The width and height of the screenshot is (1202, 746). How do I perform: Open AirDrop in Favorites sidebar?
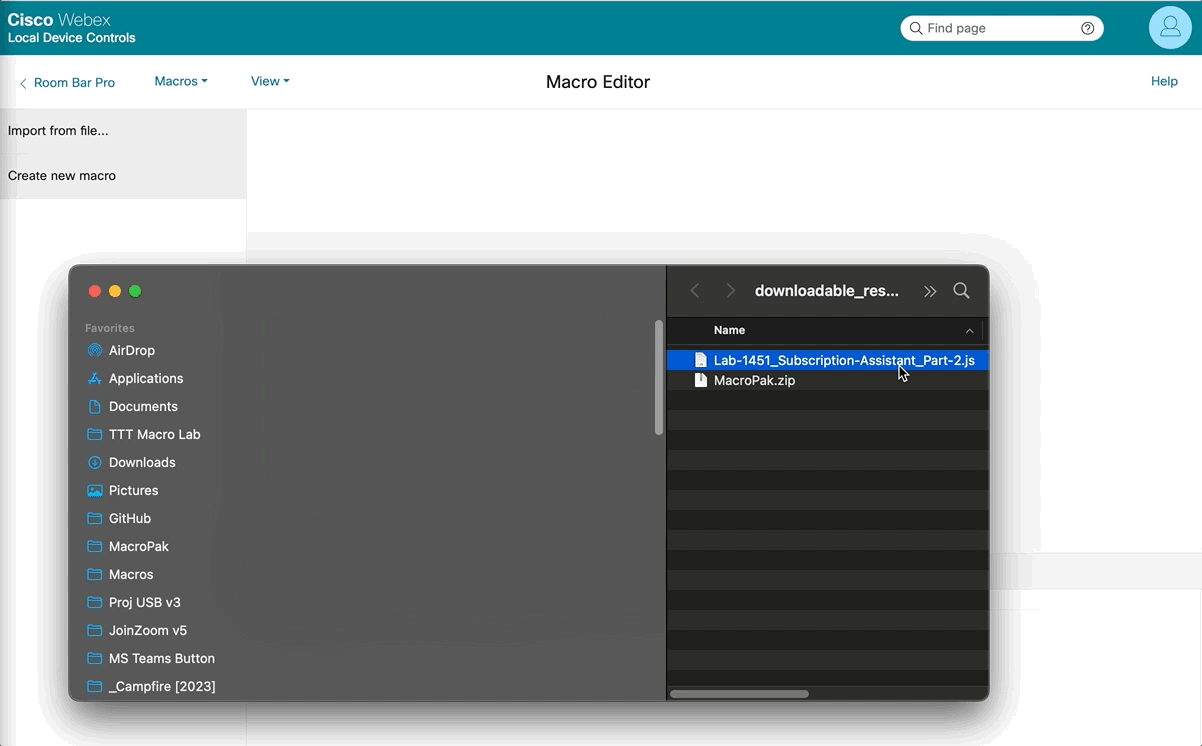click(131, 351)
